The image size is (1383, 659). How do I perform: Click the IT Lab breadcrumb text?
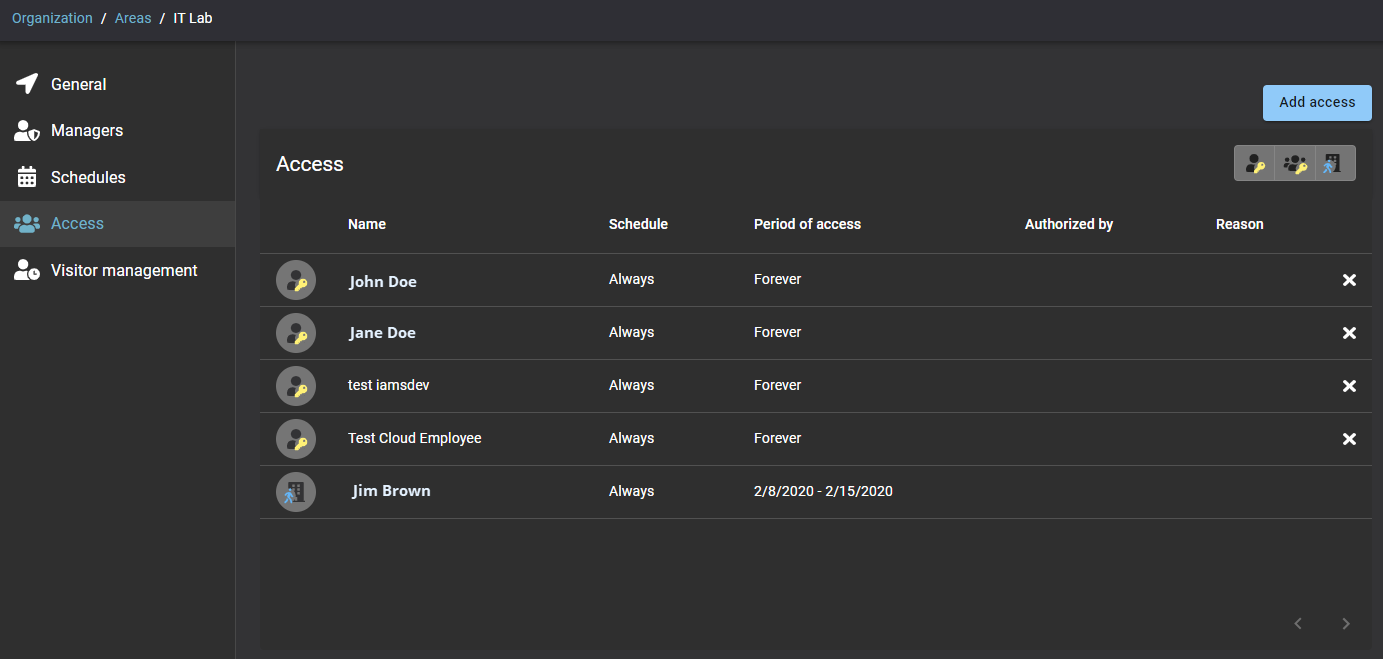tap(193, 18)
